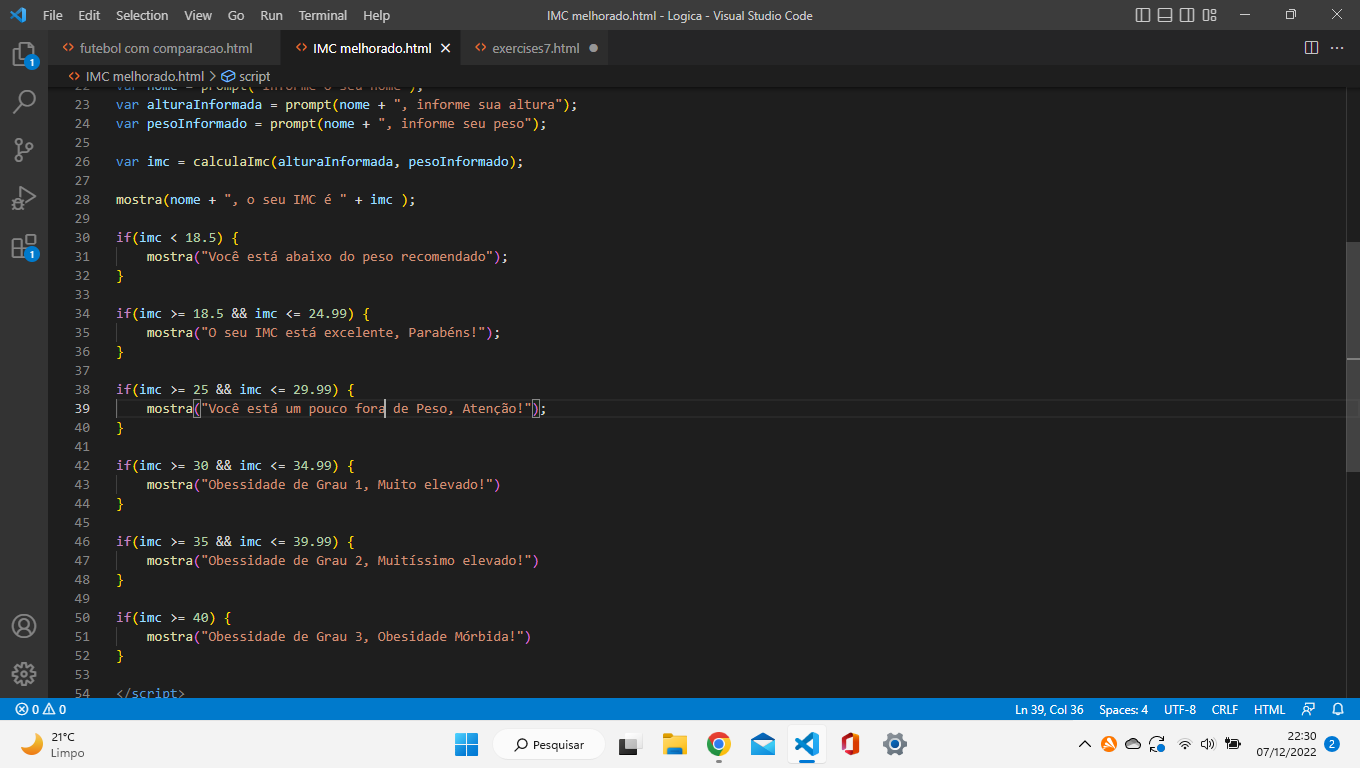Open the Windows Start menu

(467, 744)
